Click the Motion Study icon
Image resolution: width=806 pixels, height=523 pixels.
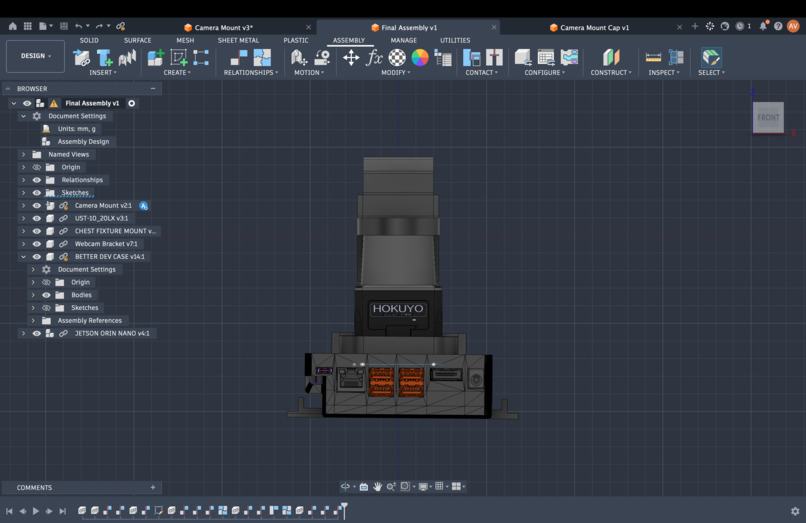click(x=322, y=58)
